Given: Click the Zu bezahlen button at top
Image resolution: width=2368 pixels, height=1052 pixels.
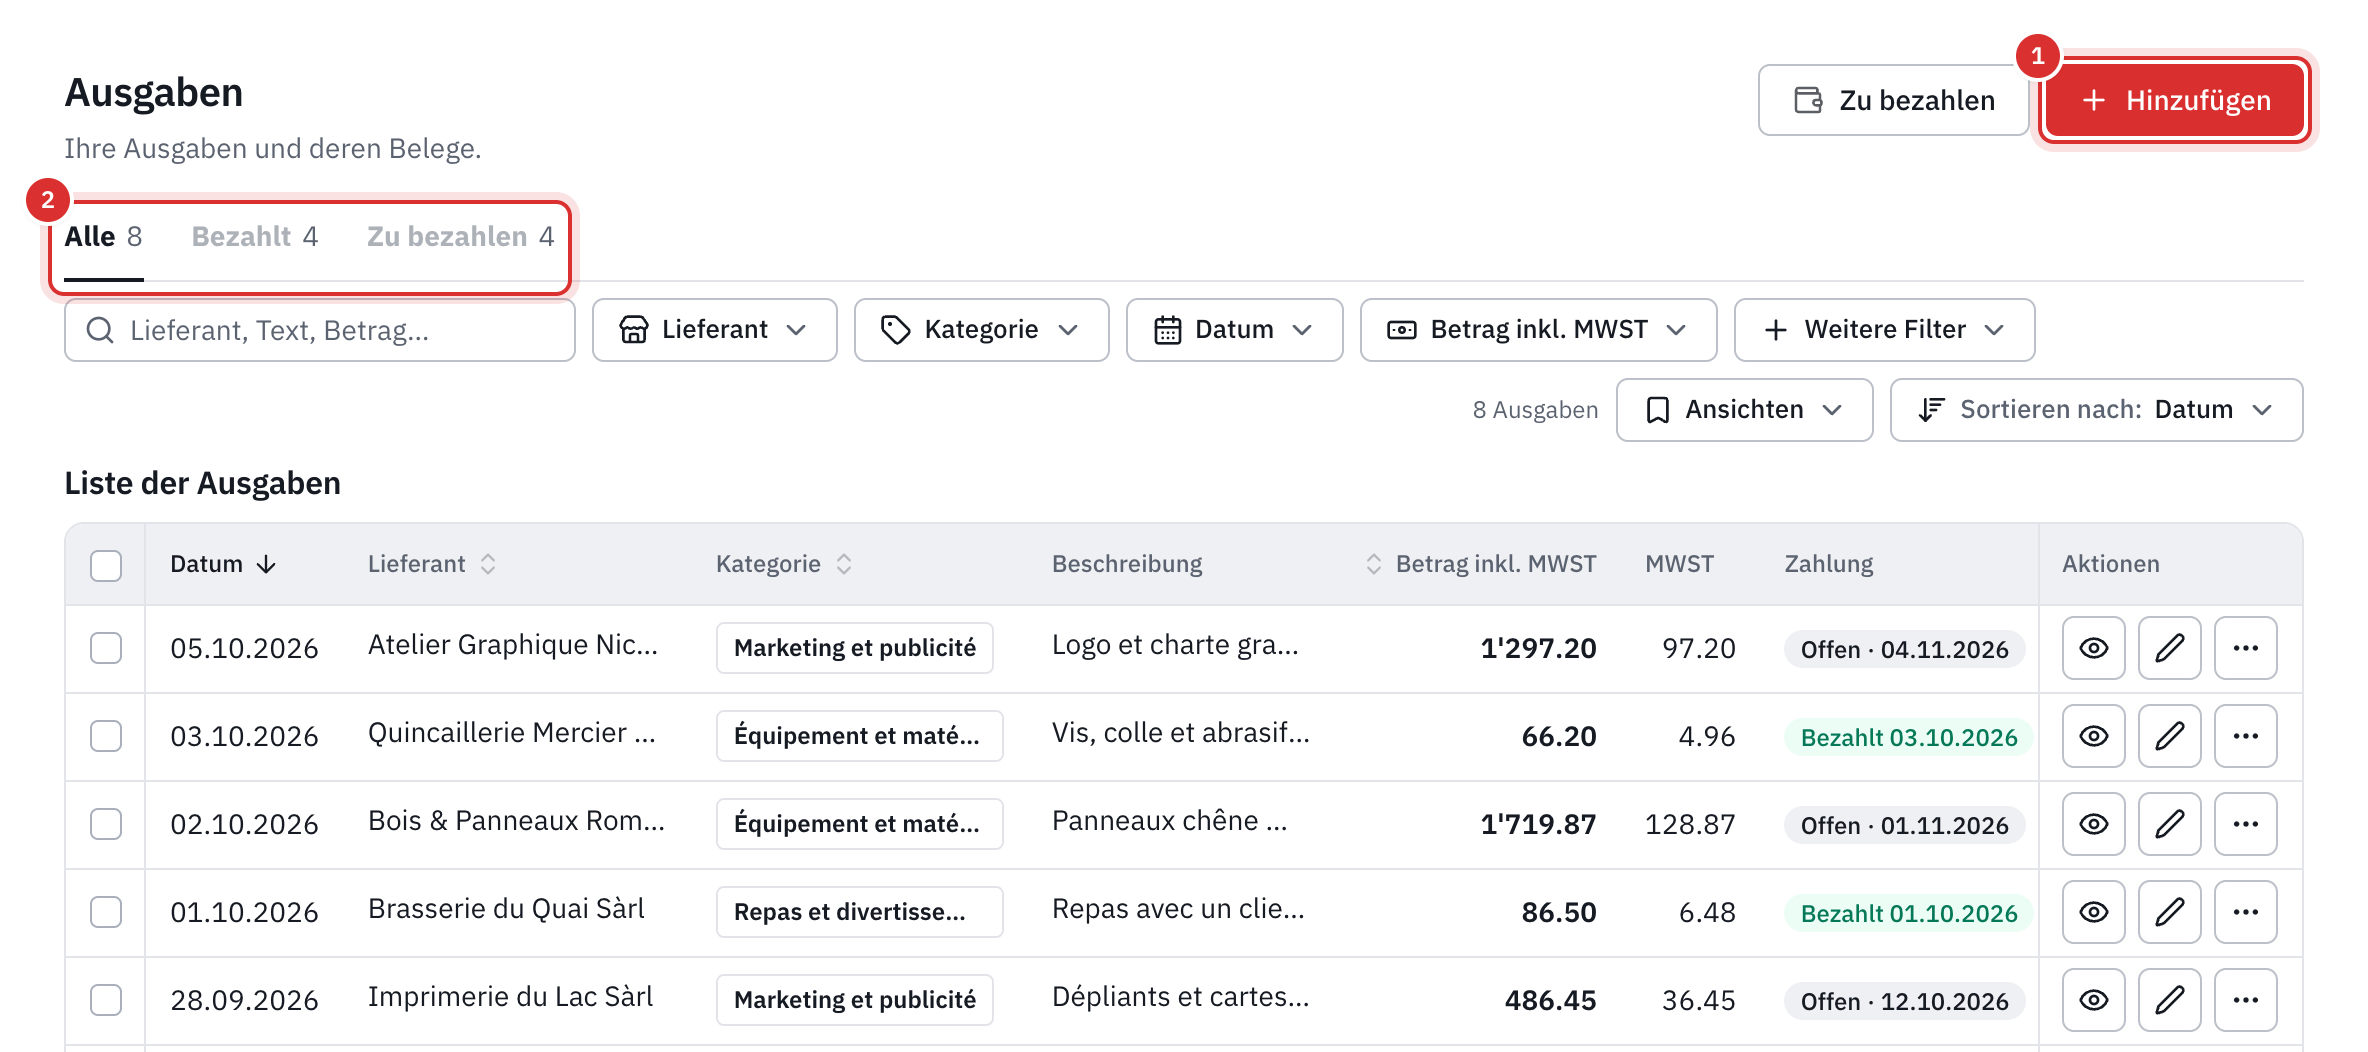Looking at the screenshot, I should pos(1893,100).
